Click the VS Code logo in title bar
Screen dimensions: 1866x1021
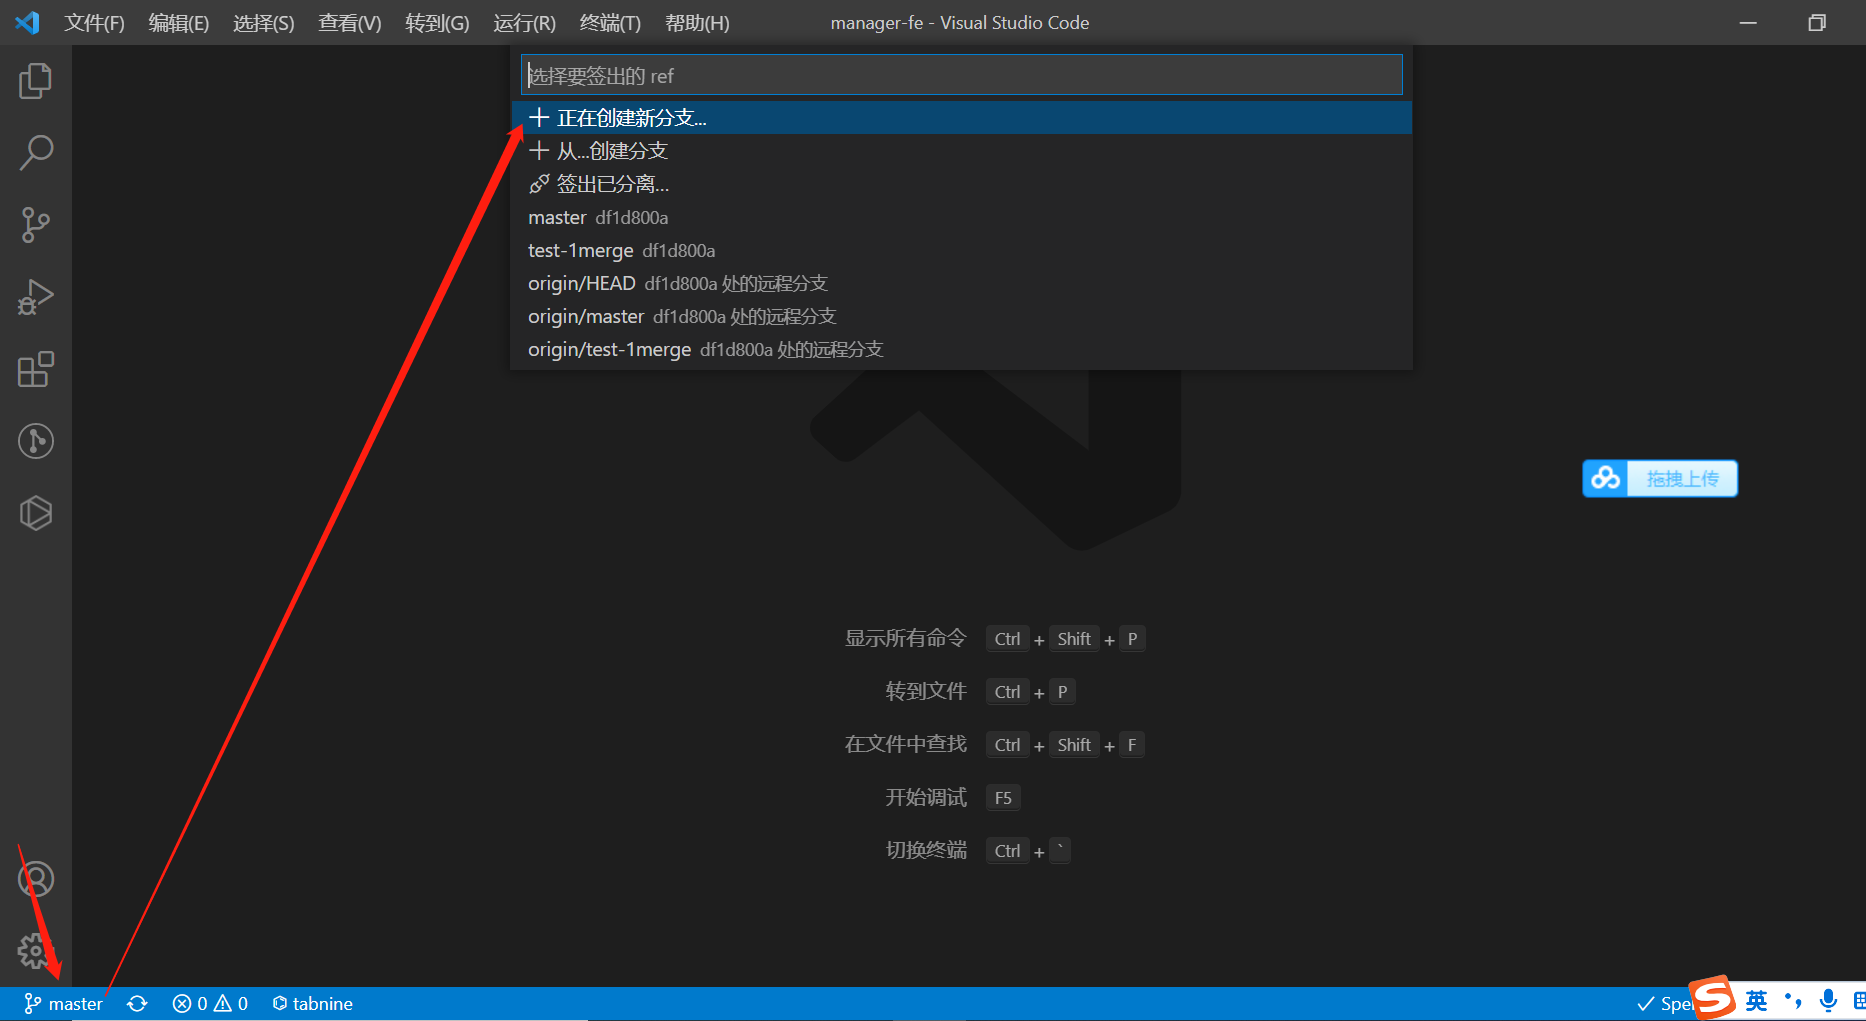(x=28, y=22)
